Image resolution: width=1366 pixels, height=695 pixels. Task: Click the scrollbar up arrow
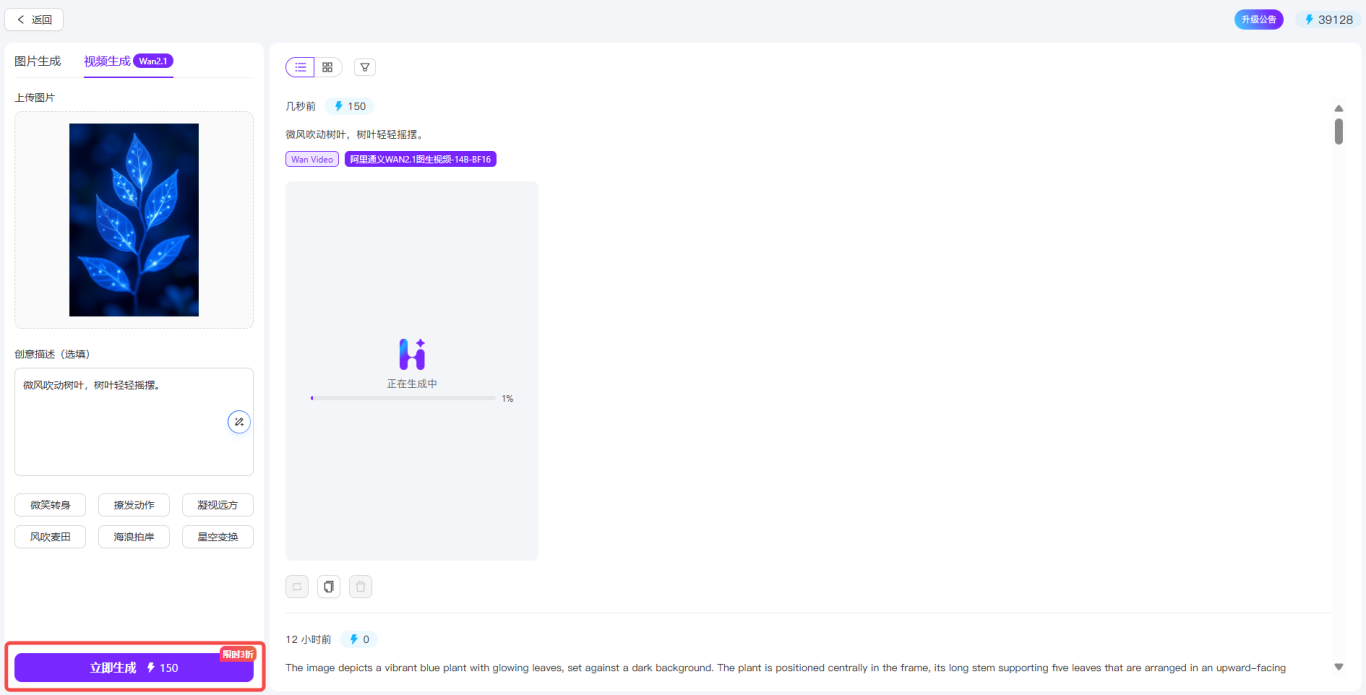[1339, 108]
